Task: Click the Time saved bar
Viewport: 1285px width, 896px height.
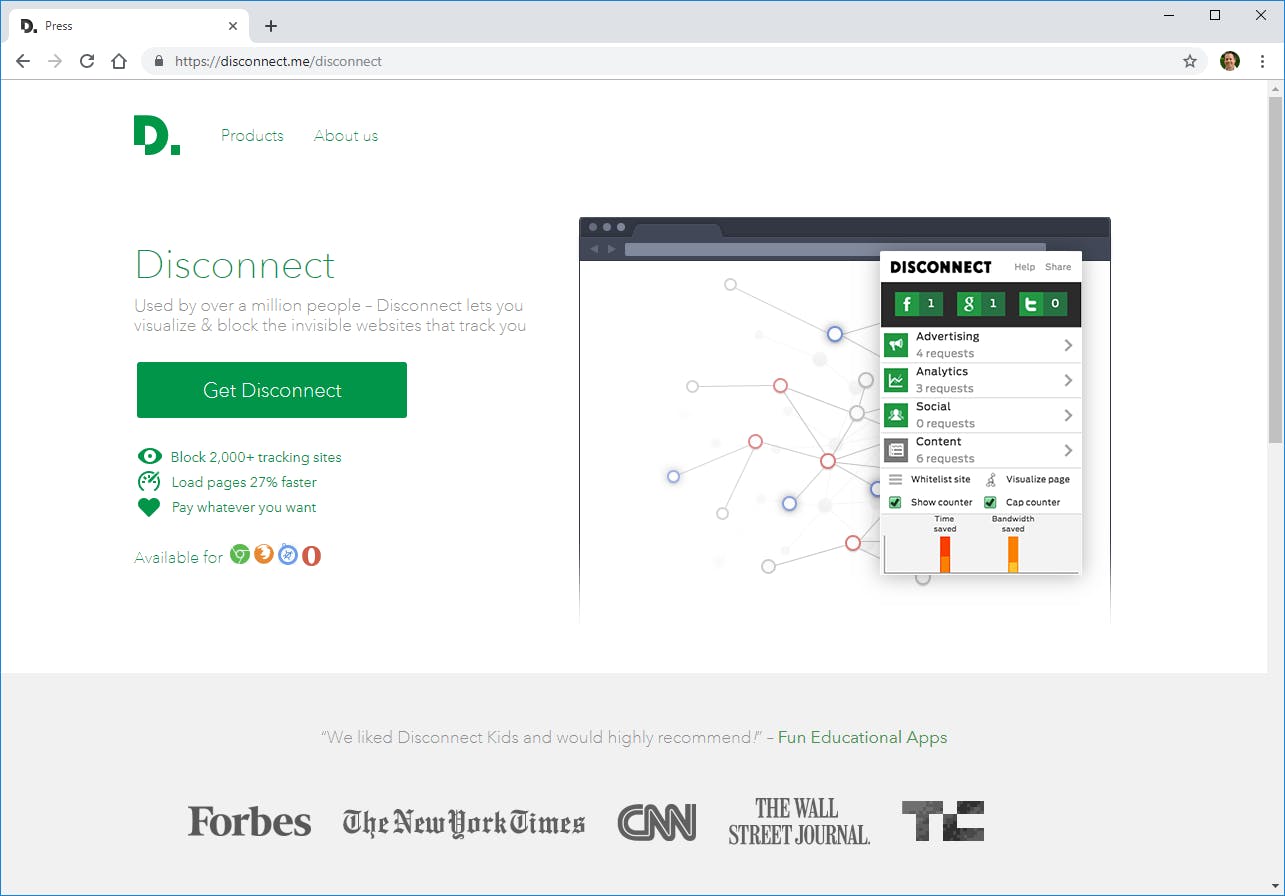Action: (945, 554)
